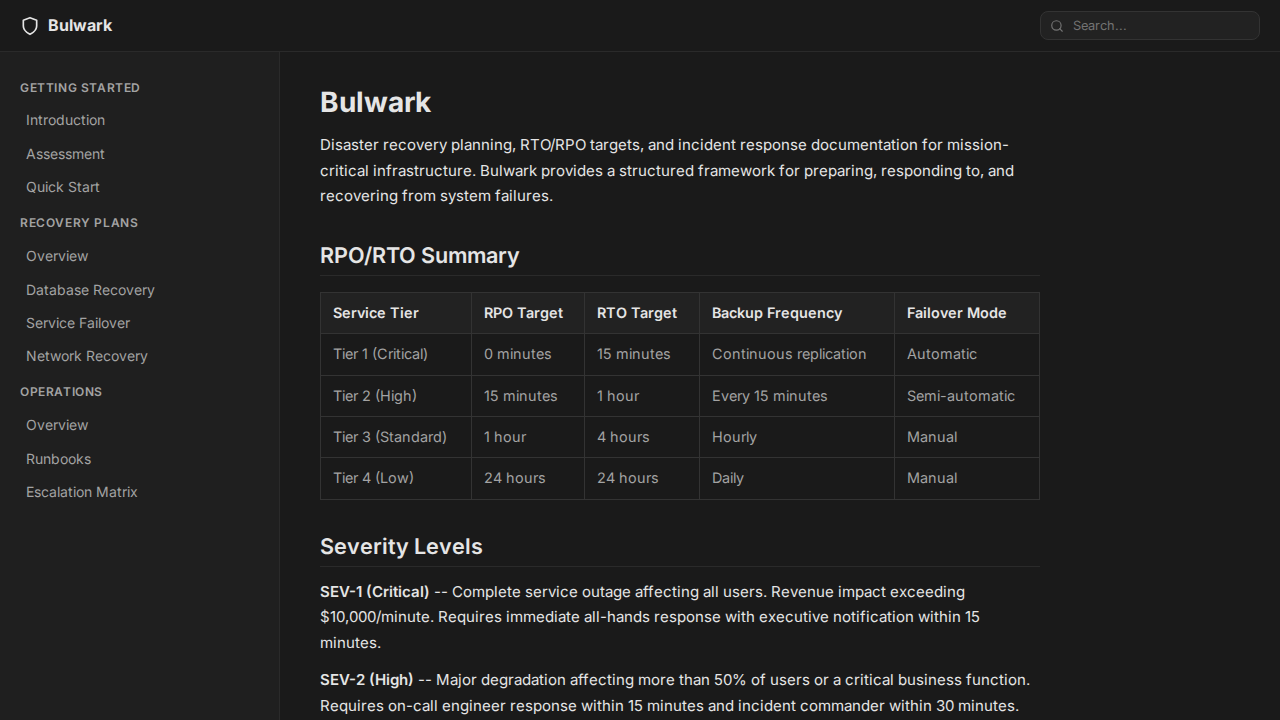Click the RPO/RTO Summary heading
Image resolution: width=1280 pixels, height=720 pixels.
pos(419,256)
